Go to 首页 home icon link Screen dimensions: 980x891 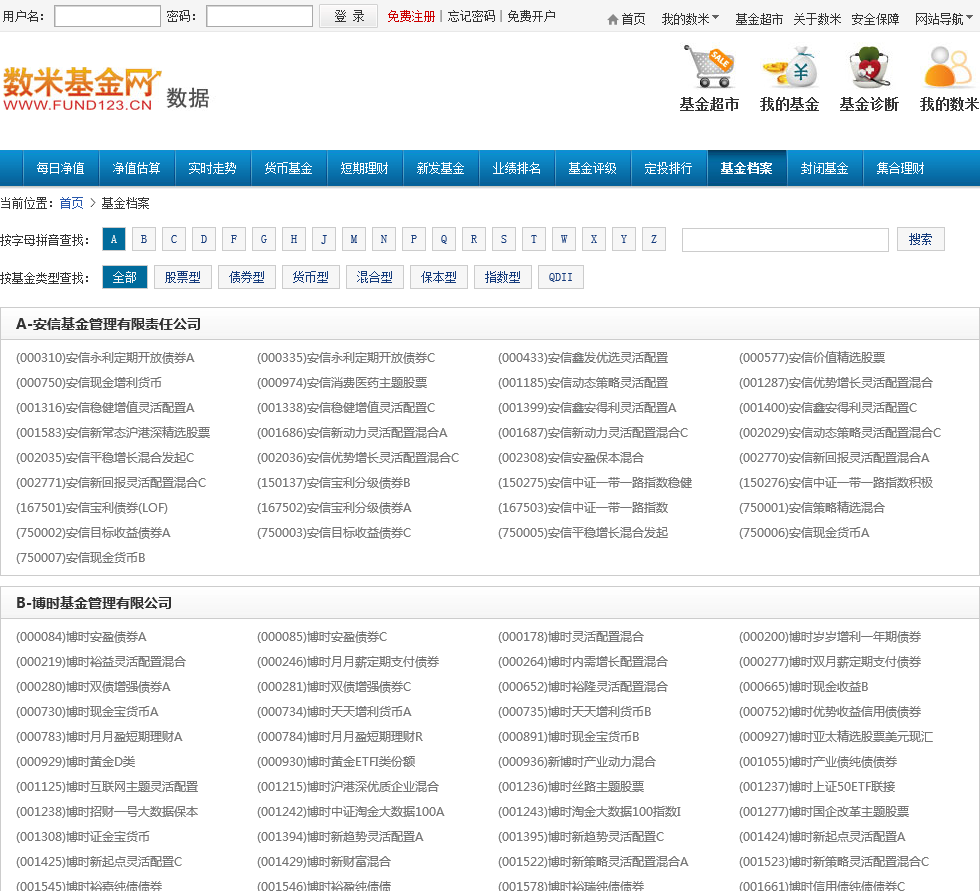(626, 19)
